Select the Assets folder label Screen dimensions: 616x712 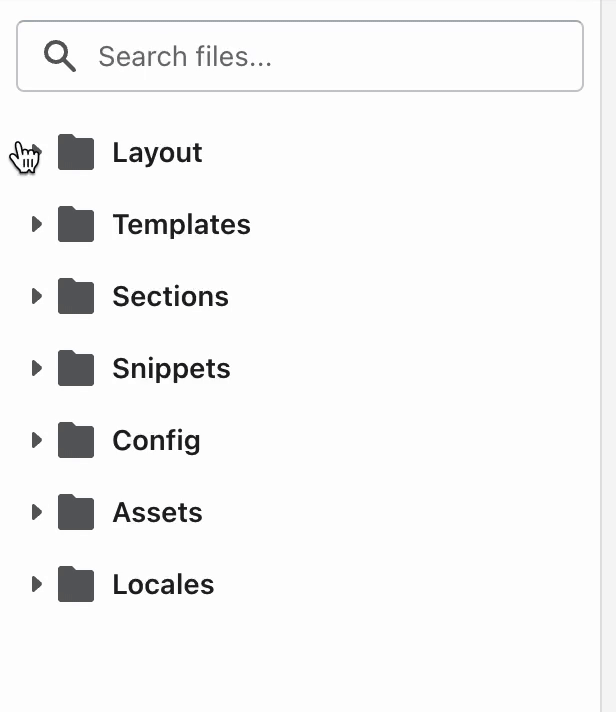[157, 513]
